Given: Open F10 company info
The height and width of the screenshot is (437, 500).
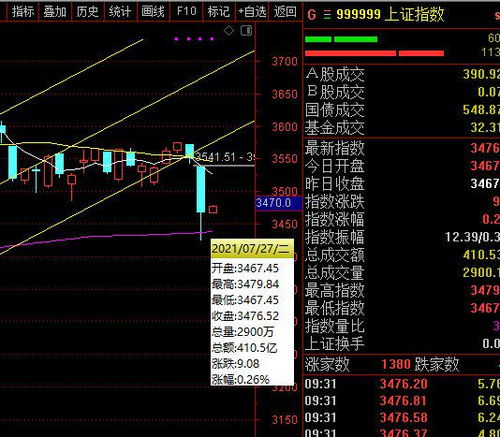Looking at the screenshot, I should click(186, 11).
